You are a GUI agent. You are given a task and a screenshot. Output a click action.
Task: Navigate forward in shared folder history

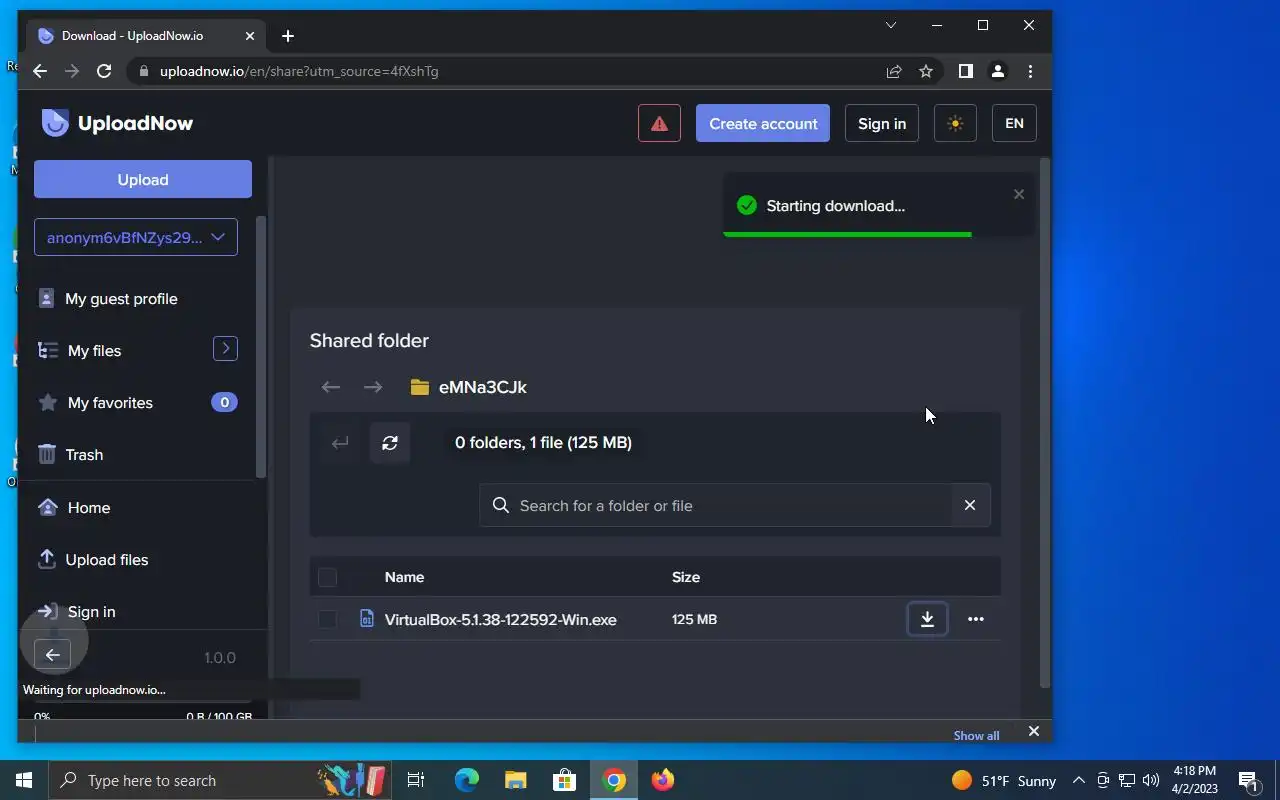click(x=373, y=387)
